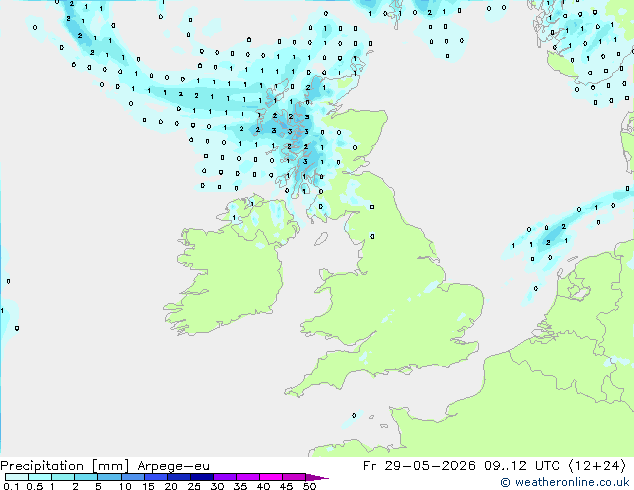The height and width of the screenshot is (490, 634).
Task: Click the 45–50 mm legend color swatch
Action: point(294,477)
